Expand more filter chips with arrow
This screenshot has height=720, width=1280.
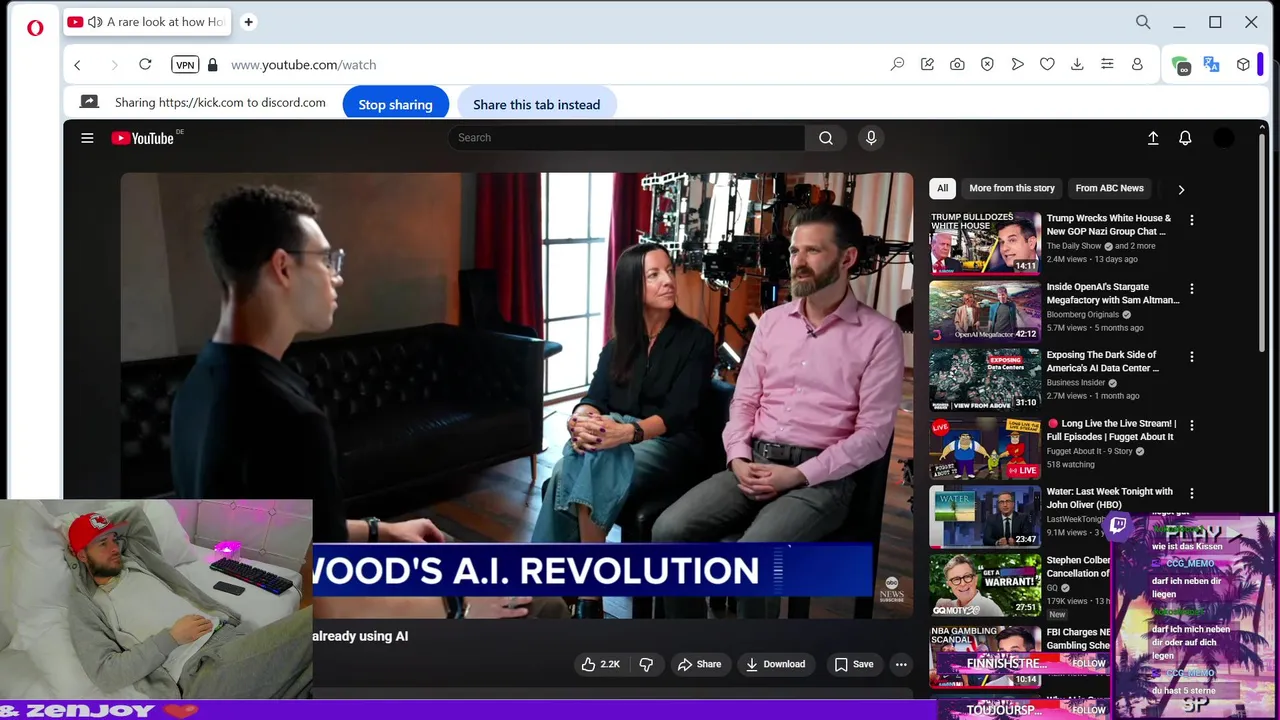[x=1181, y=189]
